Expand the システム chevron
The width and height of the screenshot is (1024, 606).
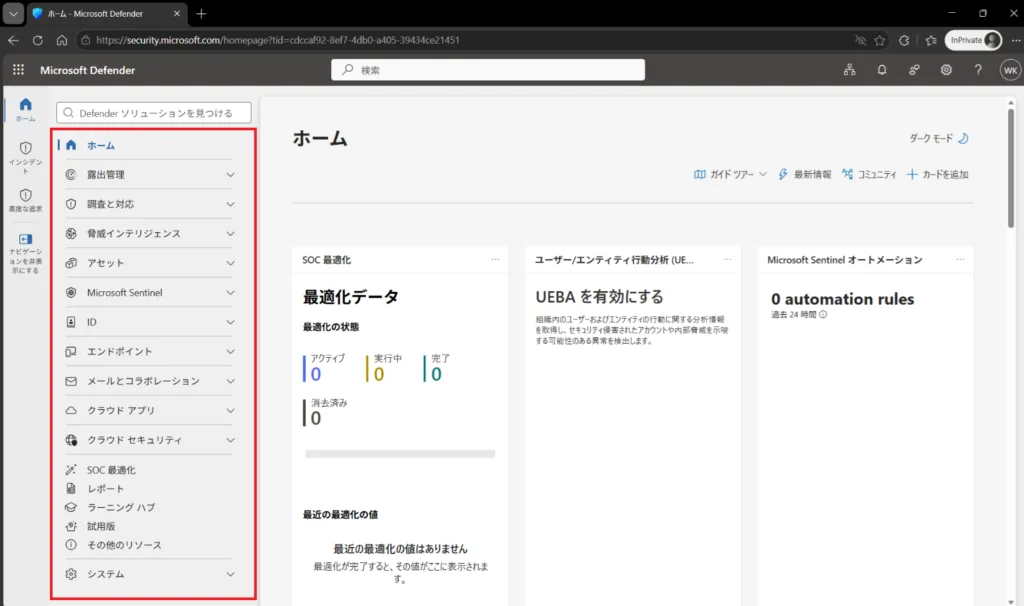pos(231,574)
